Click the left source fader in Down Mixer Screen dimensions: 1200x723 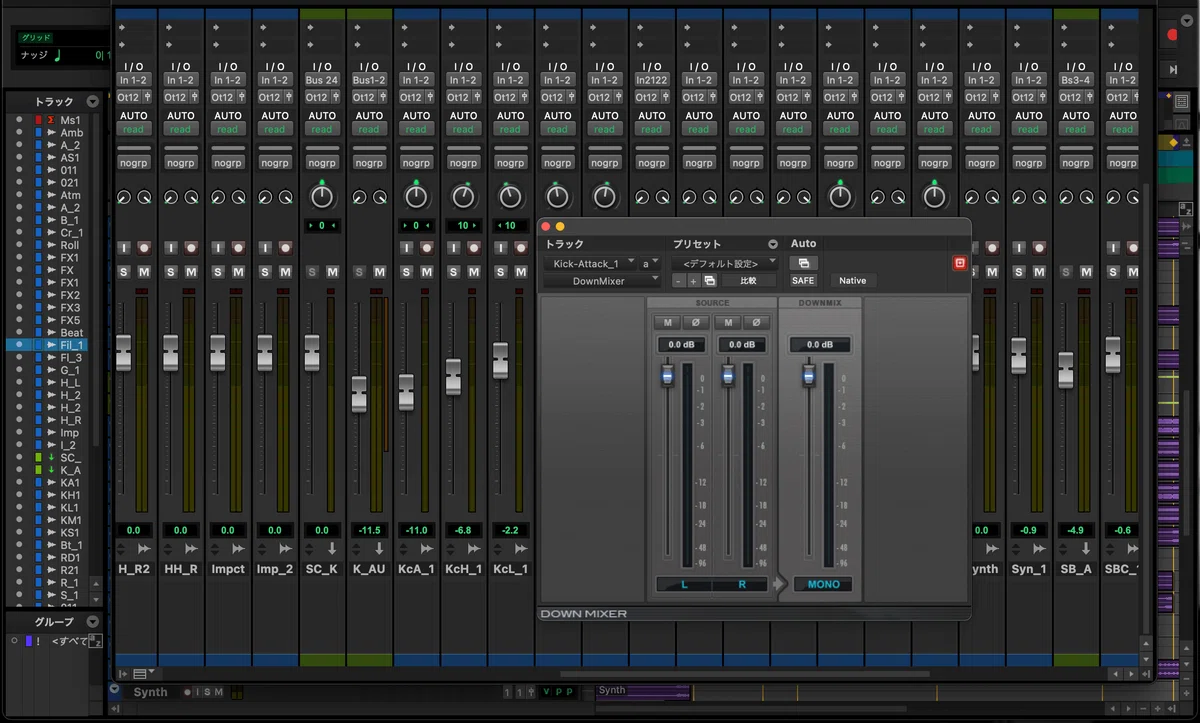click(668, 376)
